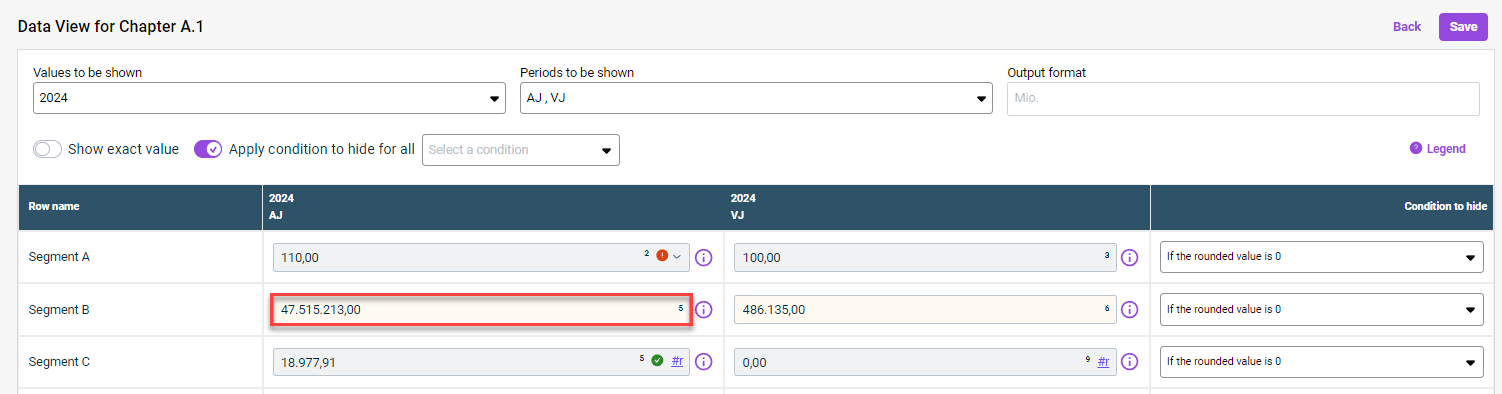
Task: Expand chevron inside the 110,00 field
Action: coord(677,257)
